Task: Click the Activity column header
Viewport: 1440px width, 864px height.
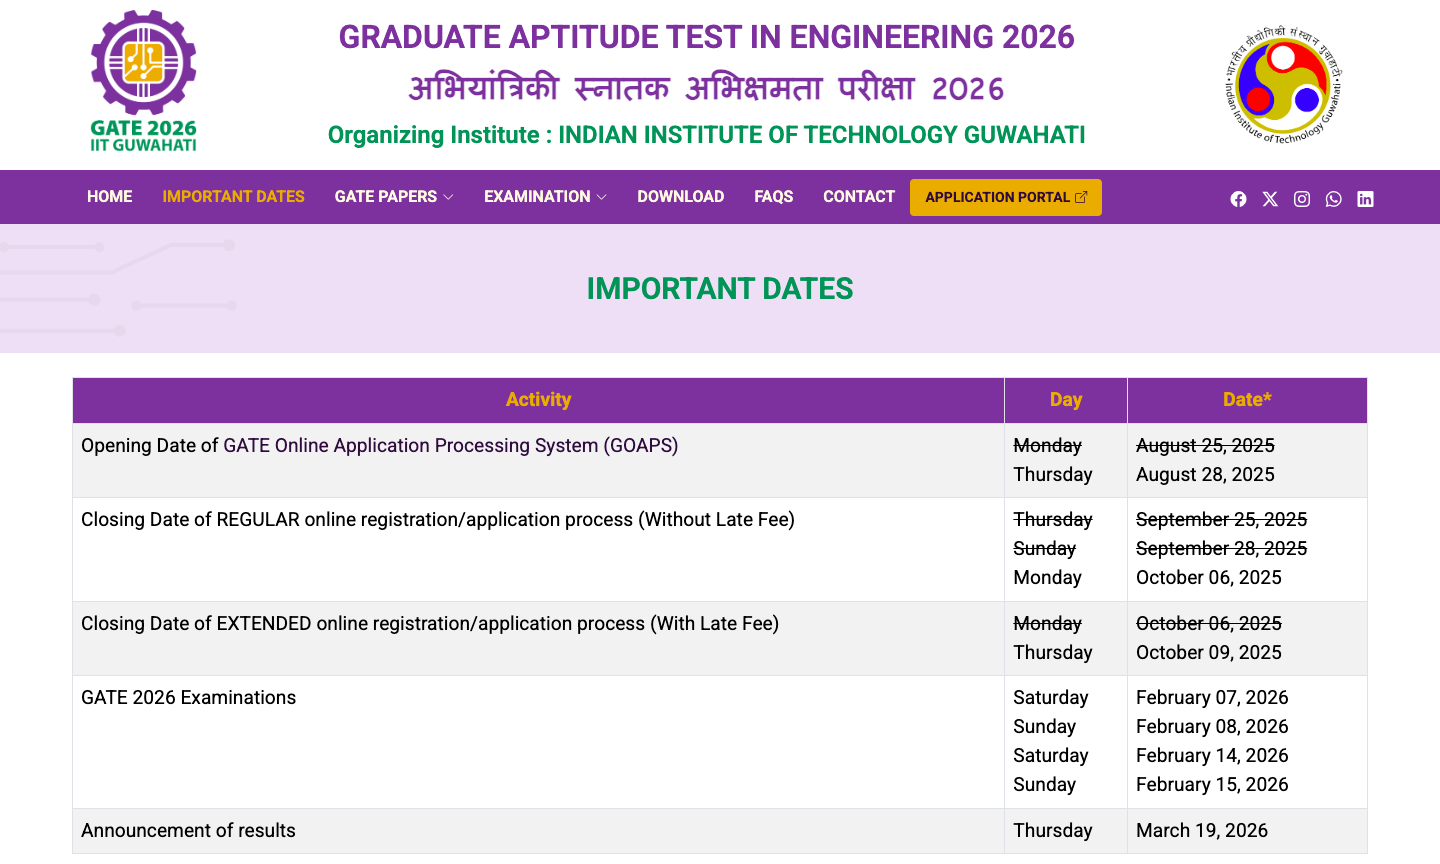Action: [538, 400]
